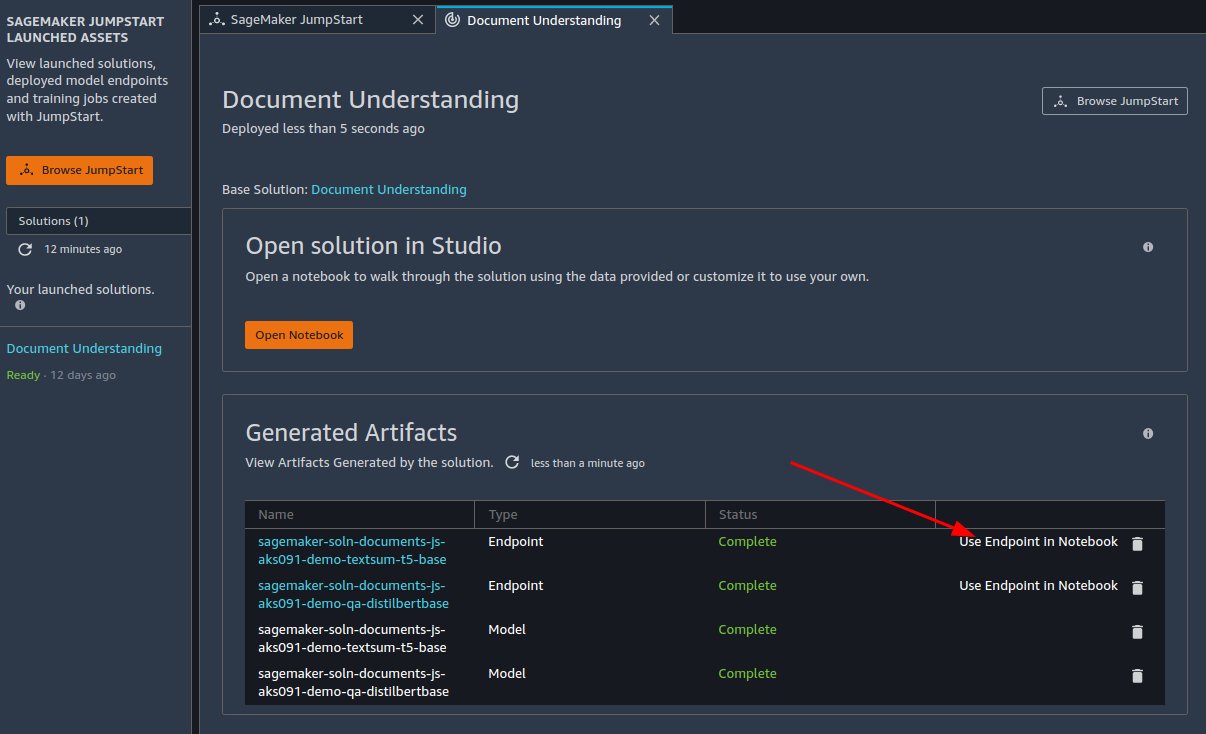Select the Solutions (1) section header
Viewport: 1206px width, 734px height.
coord(98,221)
